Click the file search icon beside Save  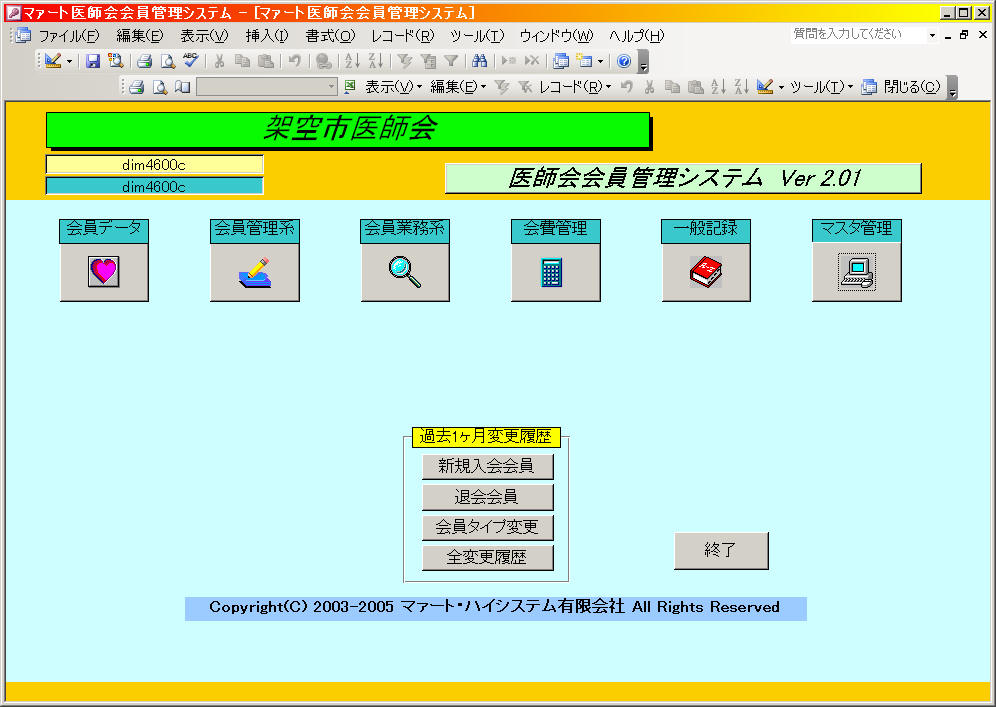(x=116, y=61)
